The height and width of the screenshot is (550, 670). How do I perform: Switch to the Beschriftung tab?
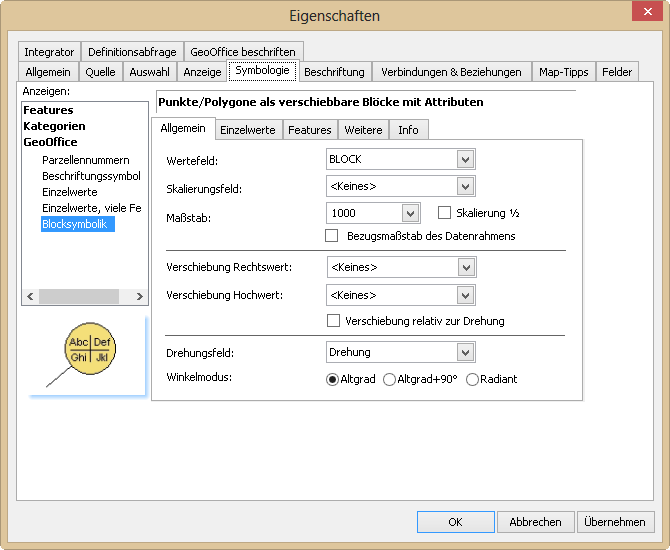click(334, 72)
